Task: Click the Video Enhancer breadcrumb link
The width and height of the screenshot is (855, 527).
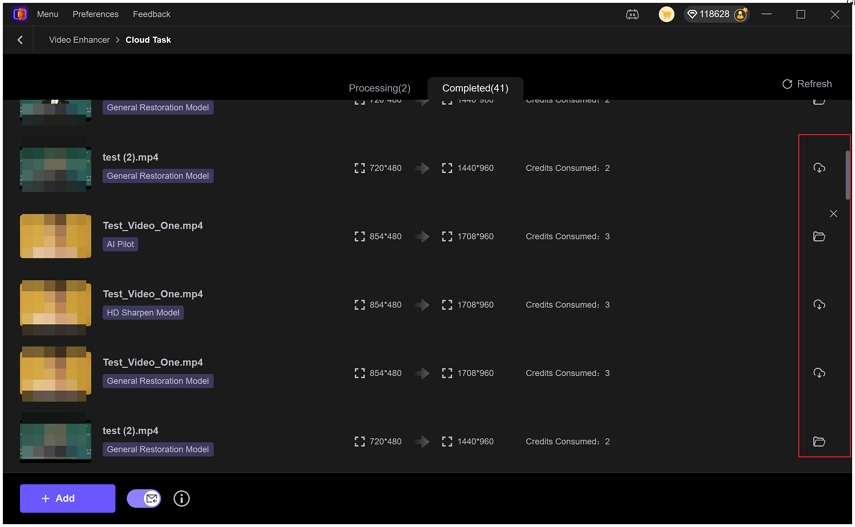Action: tap(79, 40)
